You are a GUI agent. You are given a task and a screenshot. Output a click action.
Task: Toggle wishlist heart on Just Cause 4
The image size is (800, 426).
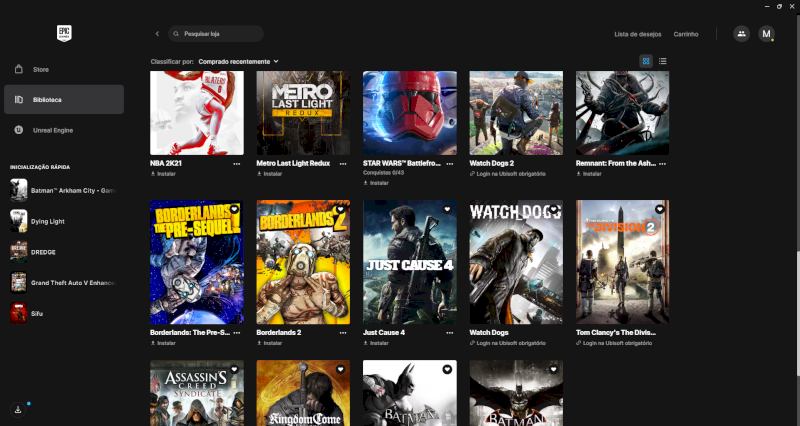447,210
